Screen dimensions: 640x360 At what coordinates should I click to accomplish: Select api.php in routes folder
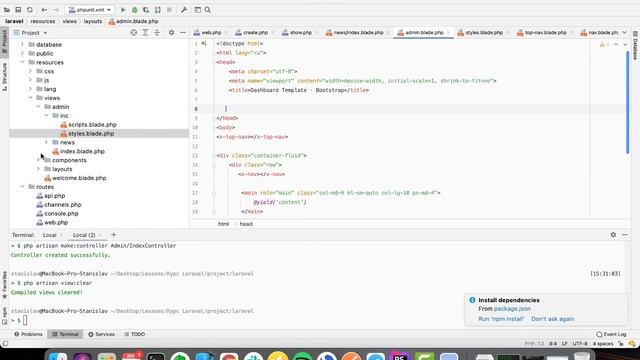[54, 196]
